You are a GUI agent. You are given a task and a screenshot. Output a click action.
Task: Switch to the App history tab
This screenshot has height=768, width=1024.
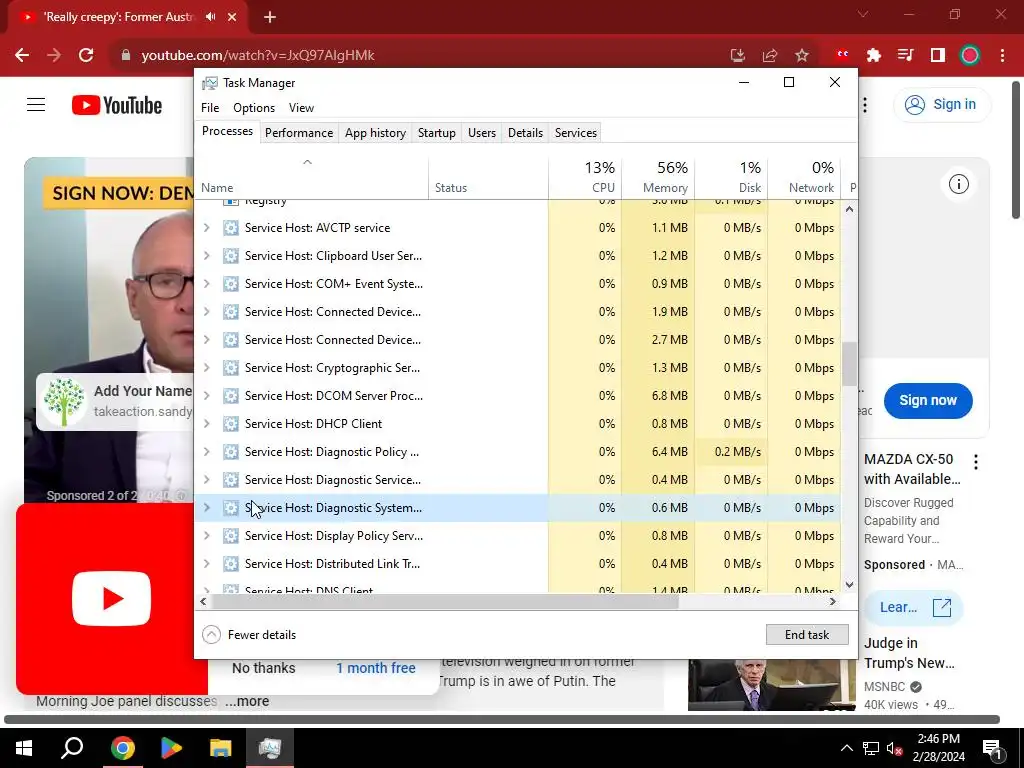point(375,133)
